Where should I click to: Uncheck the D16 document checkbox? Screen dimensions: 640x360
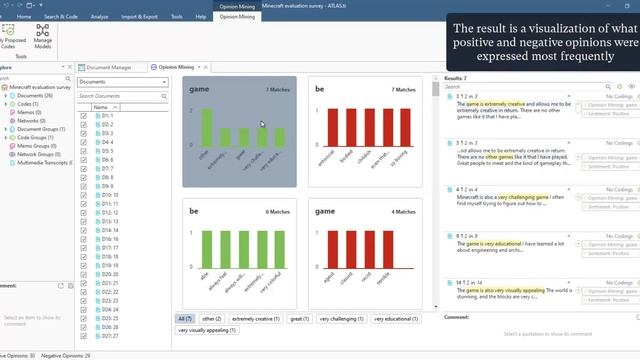(x=84, y=239)
